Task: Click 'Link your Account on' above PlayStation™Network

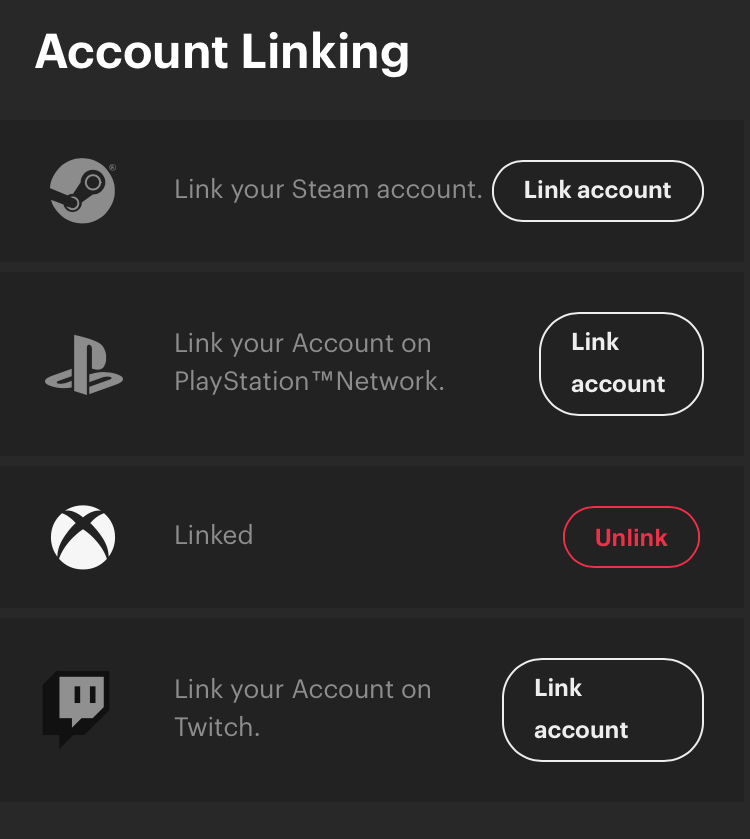Action: click(x=303, y=344)
